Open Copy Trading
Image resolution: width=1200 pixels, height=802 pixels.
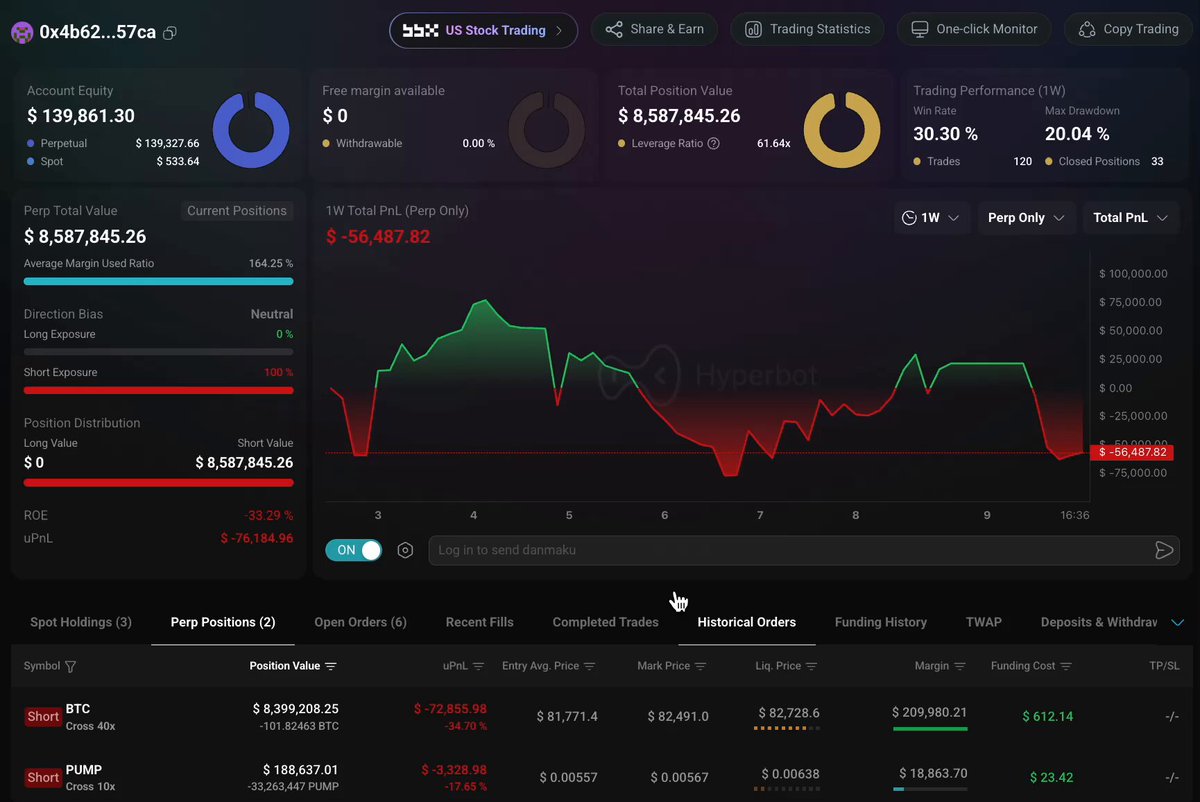tap(1128, 30)
